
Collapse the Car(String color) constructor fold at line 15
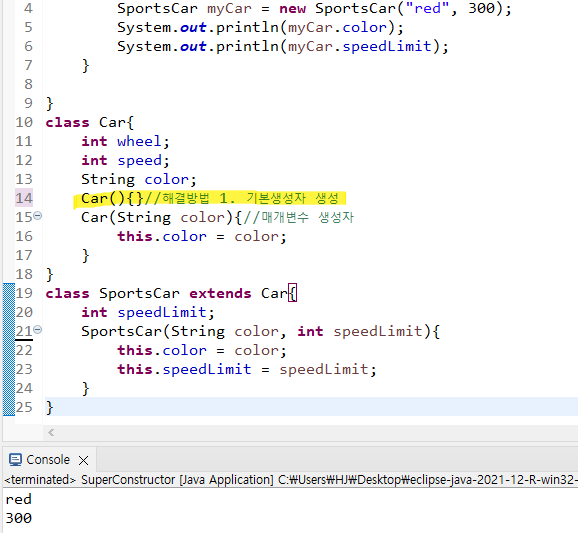pyautogui.click(x=38, y=216)
